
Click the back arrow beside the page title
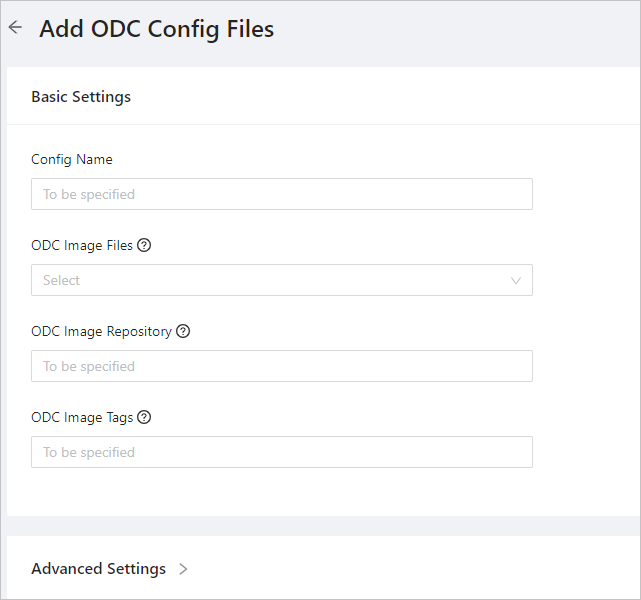pyautogui.click(x=15, y=28)
